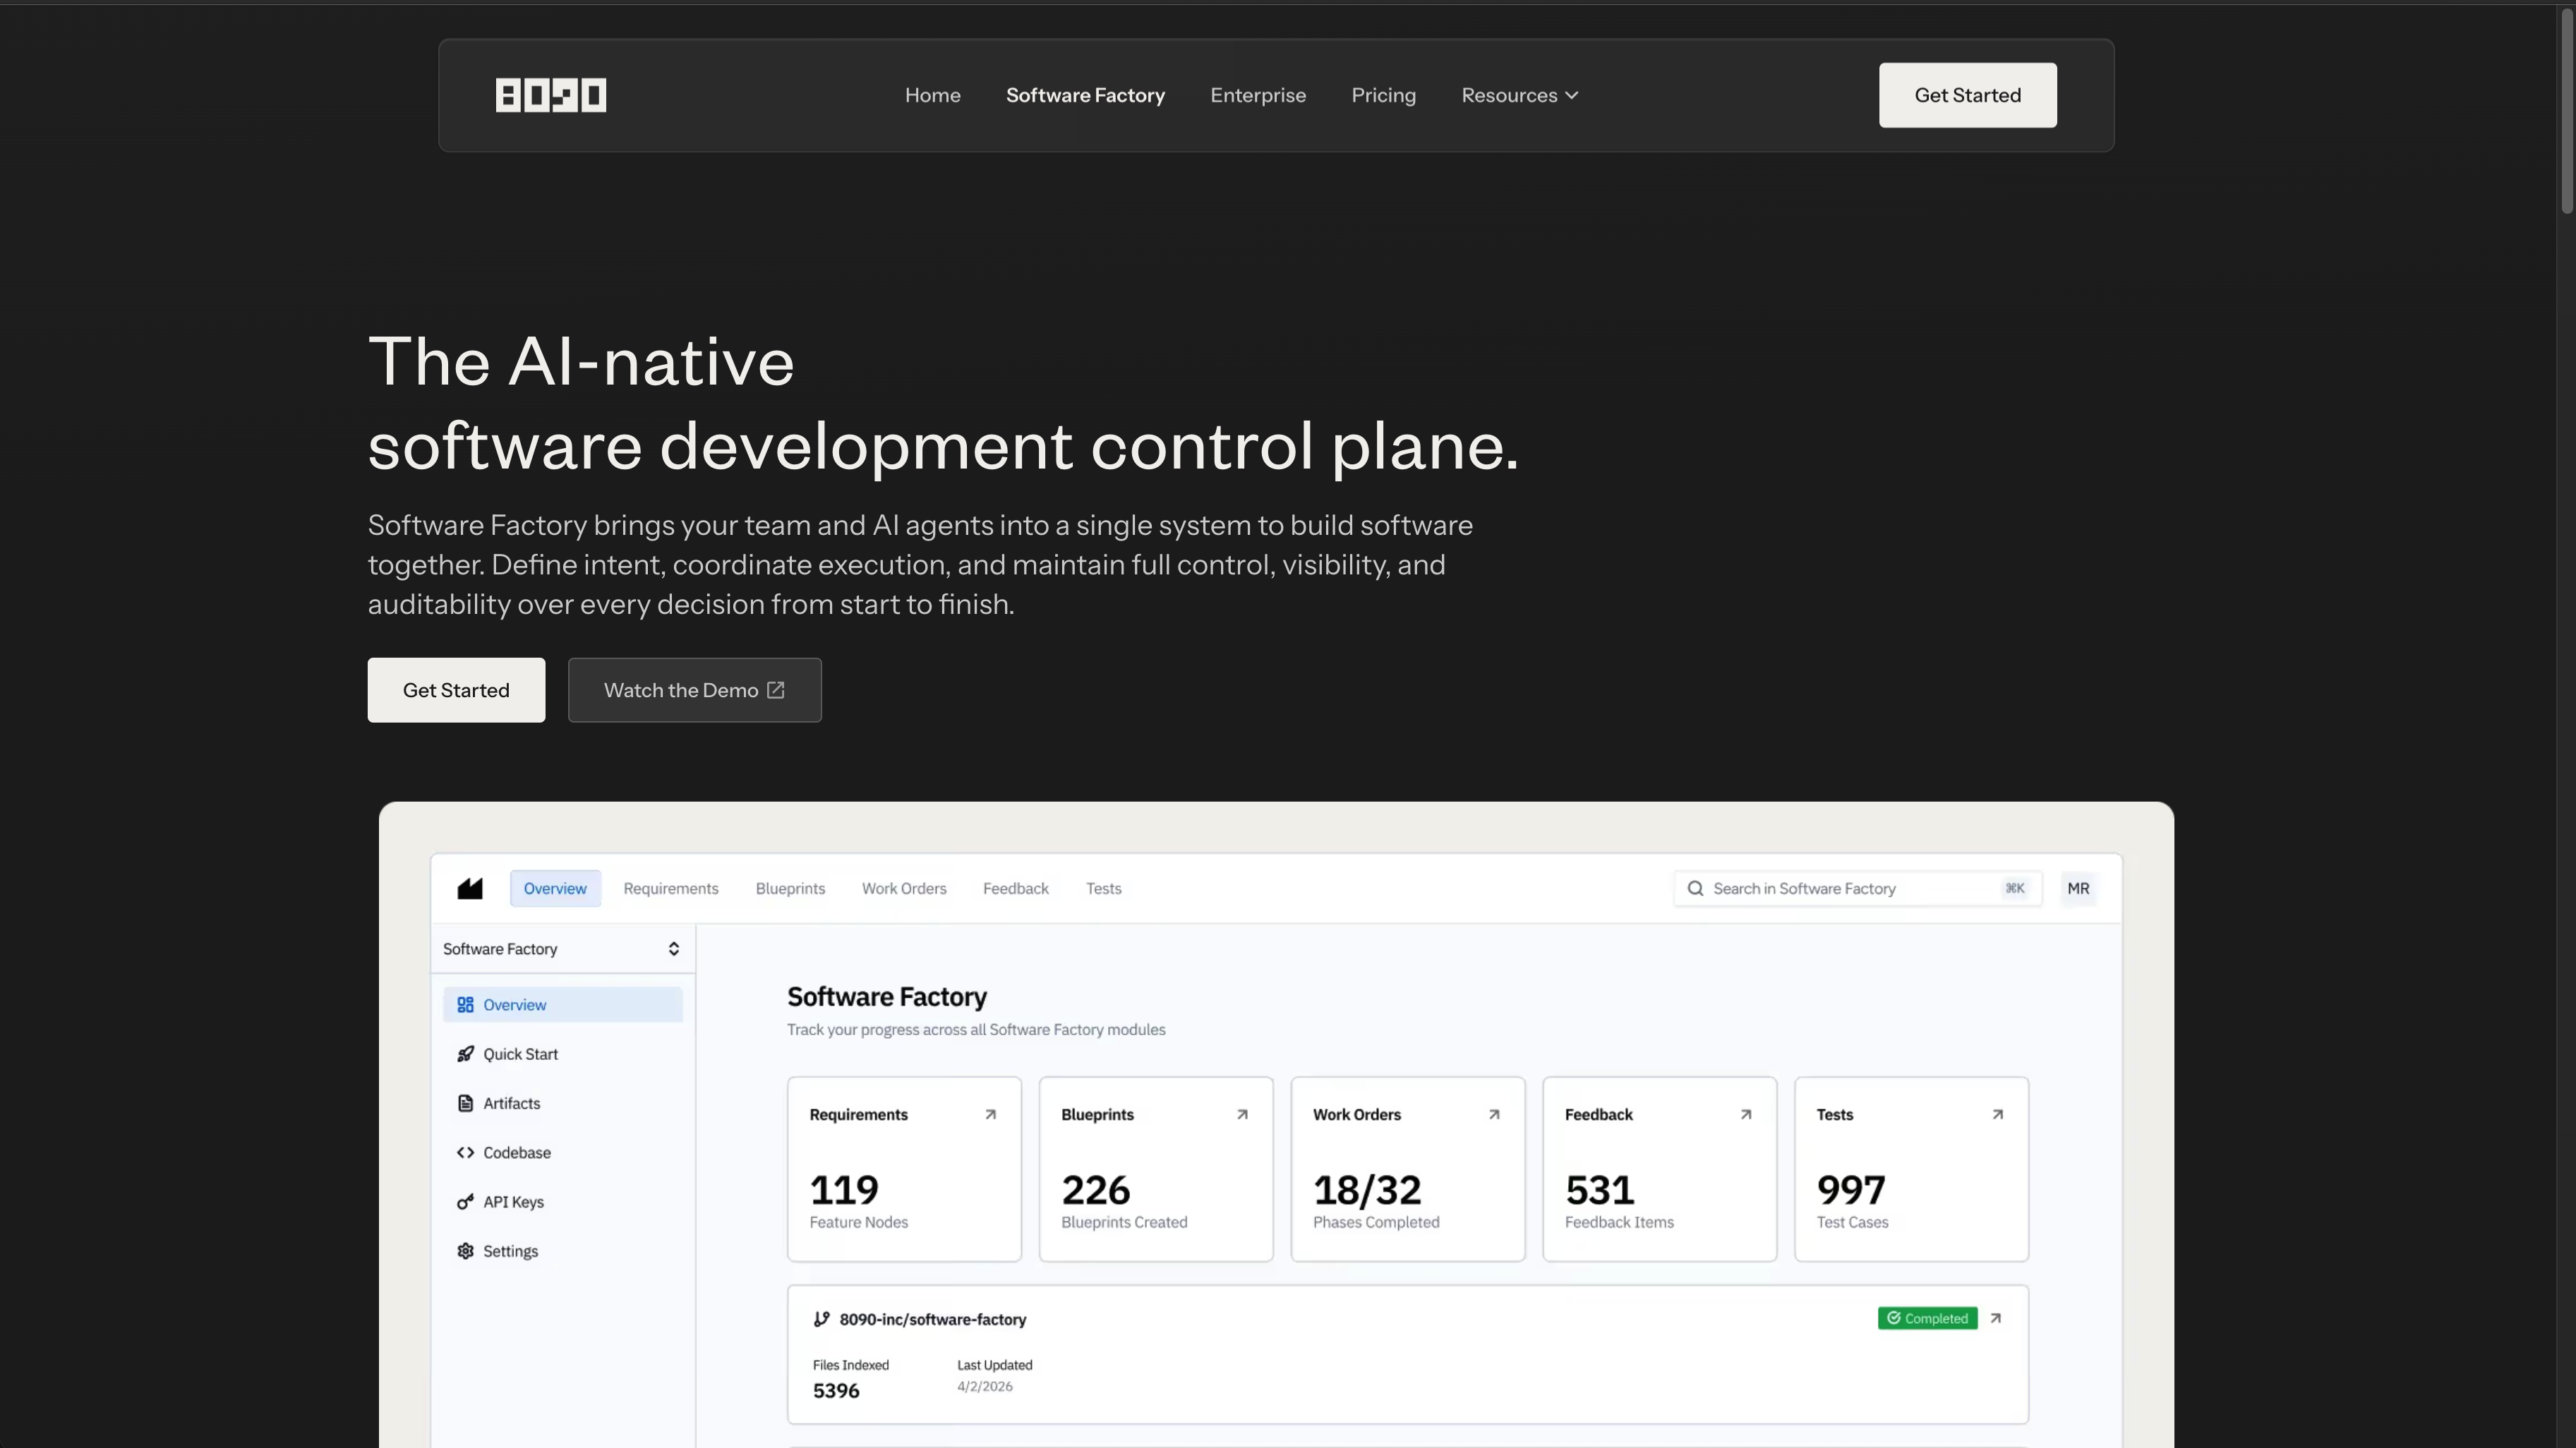Click the Watch the Demo button

click(x=694, y=689)
